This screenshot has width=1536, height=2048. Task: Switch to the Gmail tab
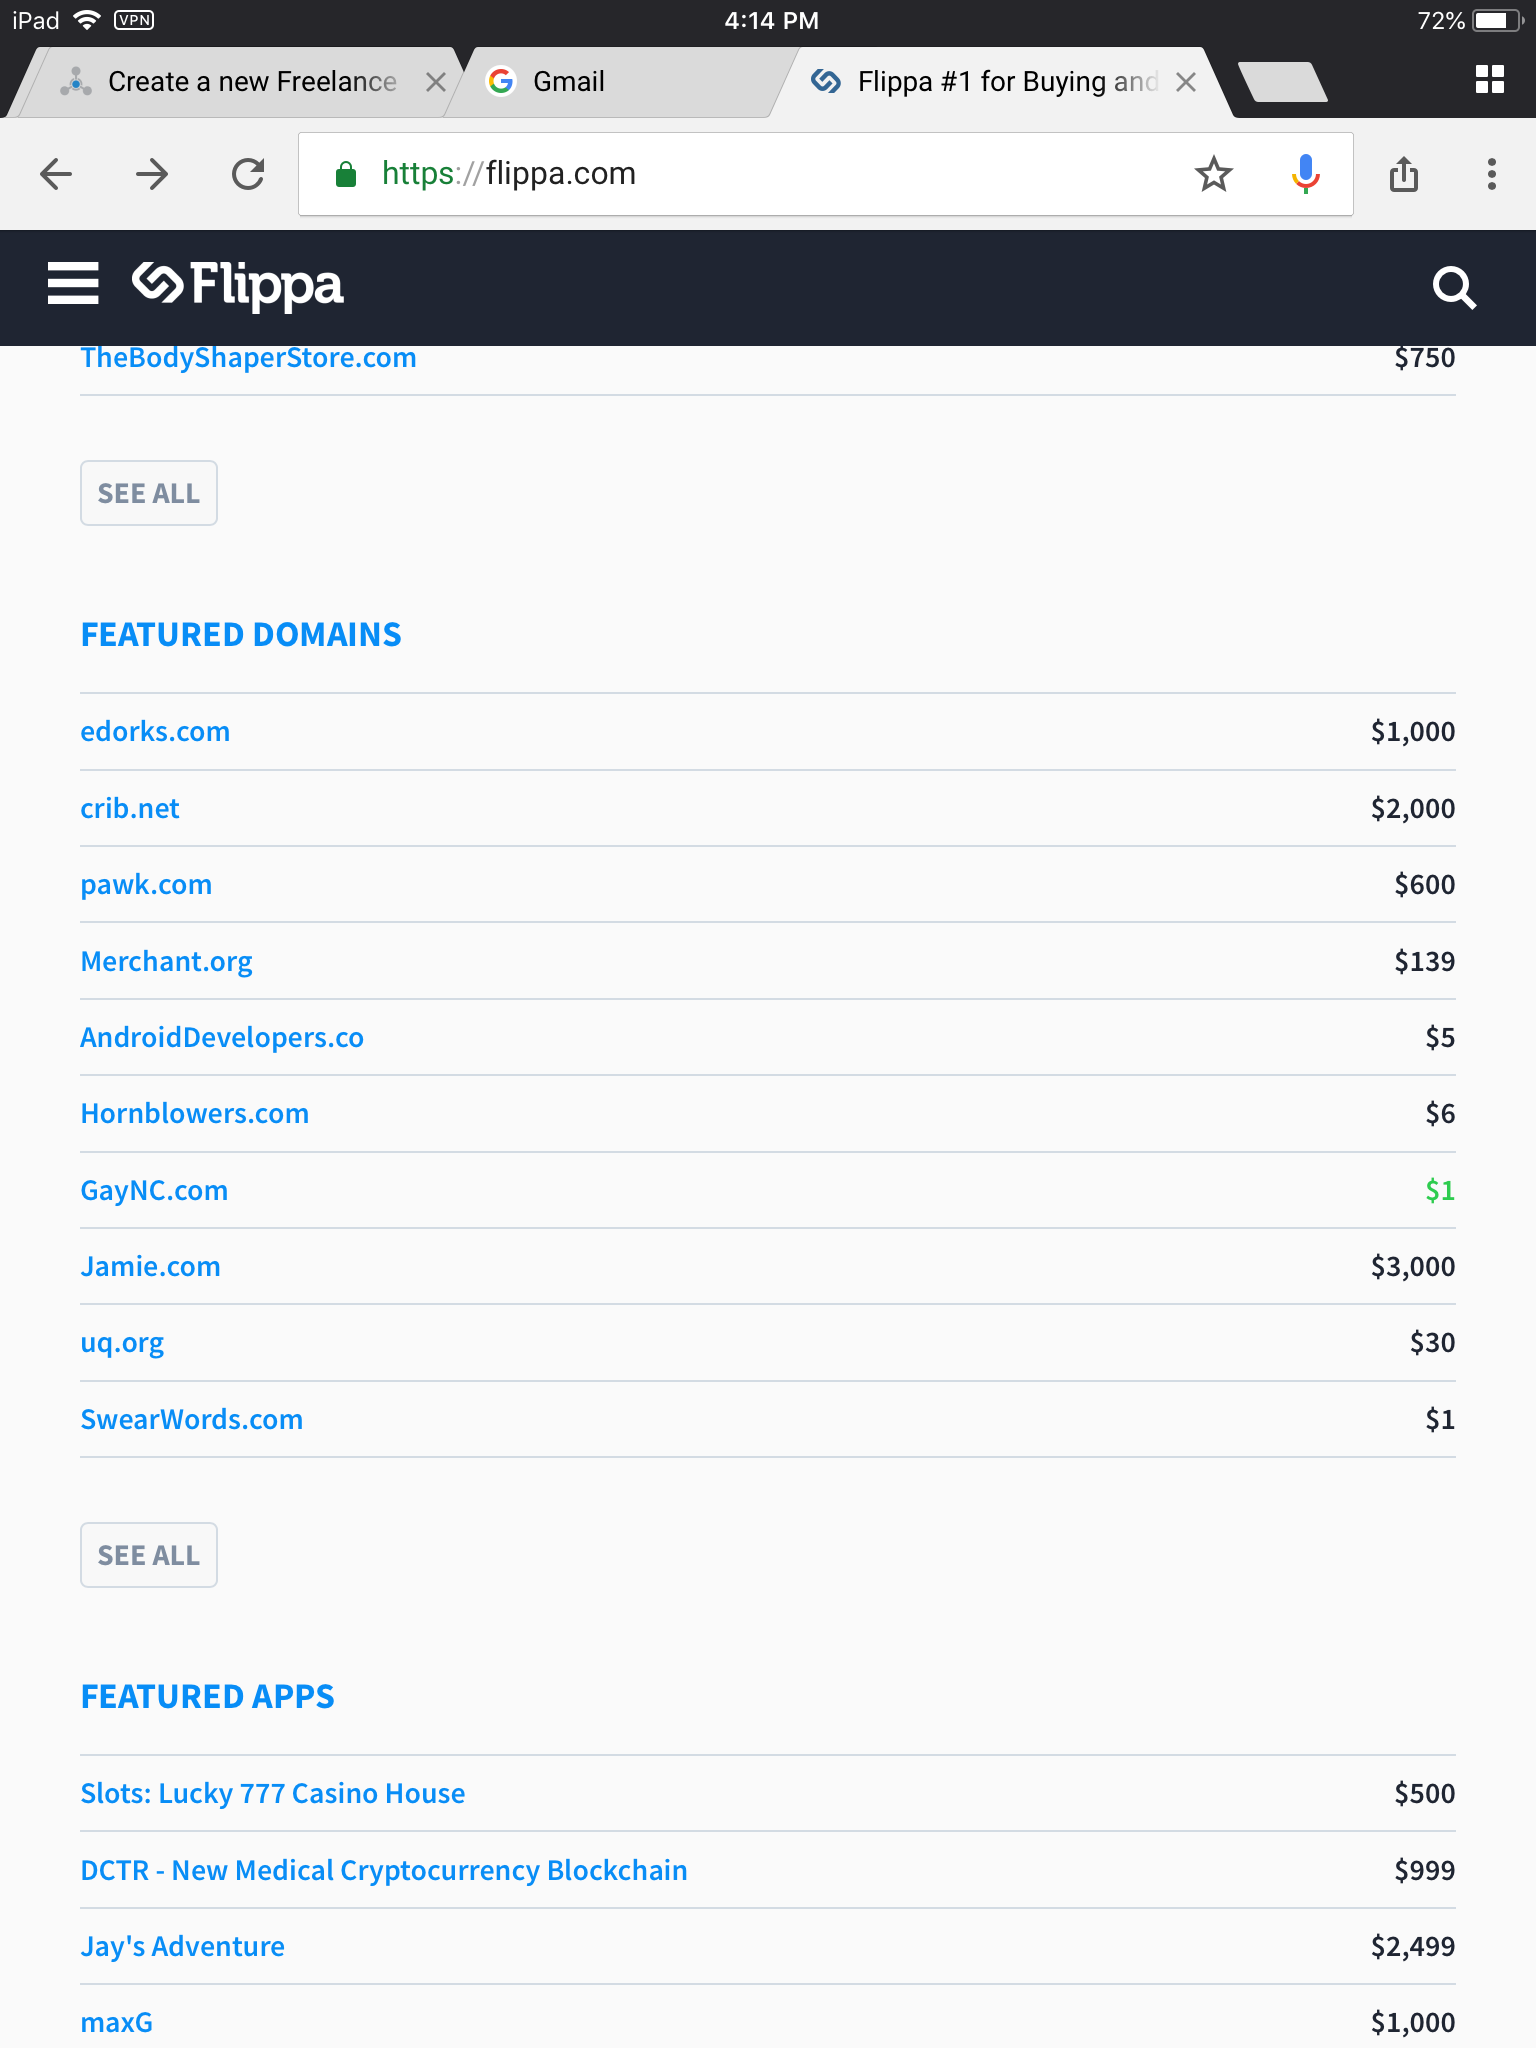[569, 82]
